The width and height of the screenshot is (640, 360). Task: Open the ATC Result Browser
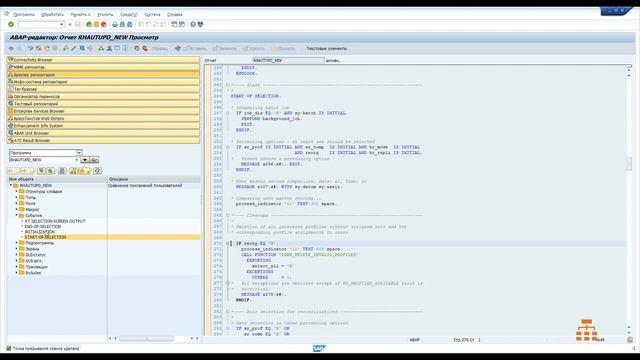tap(103, 140)
